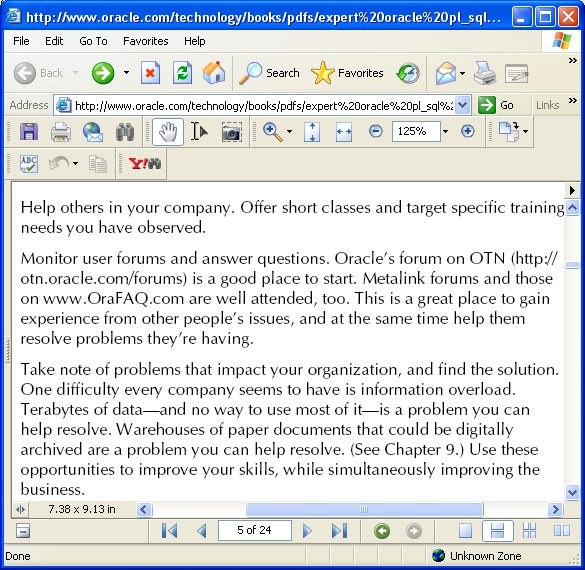Save a copy with the floppy disk icon
585x570 pixels.
[29, 131]
